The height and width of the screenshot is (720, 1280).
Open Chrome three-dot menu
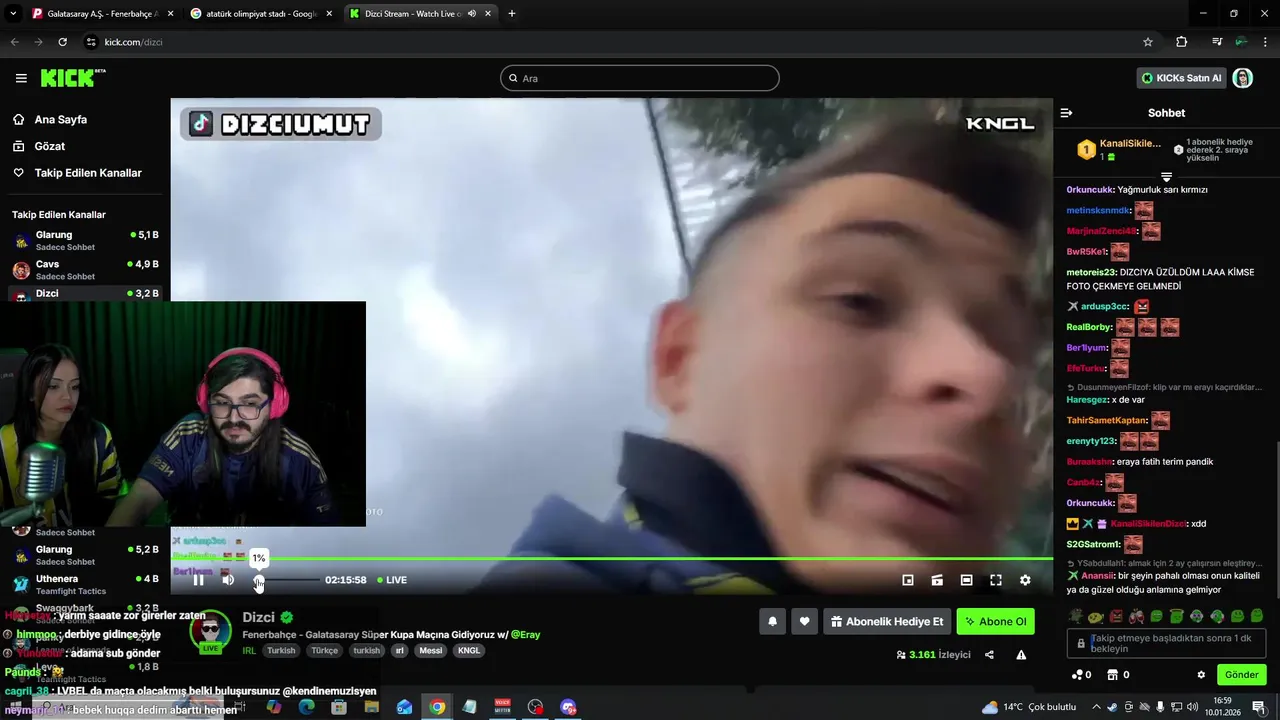1266,42
